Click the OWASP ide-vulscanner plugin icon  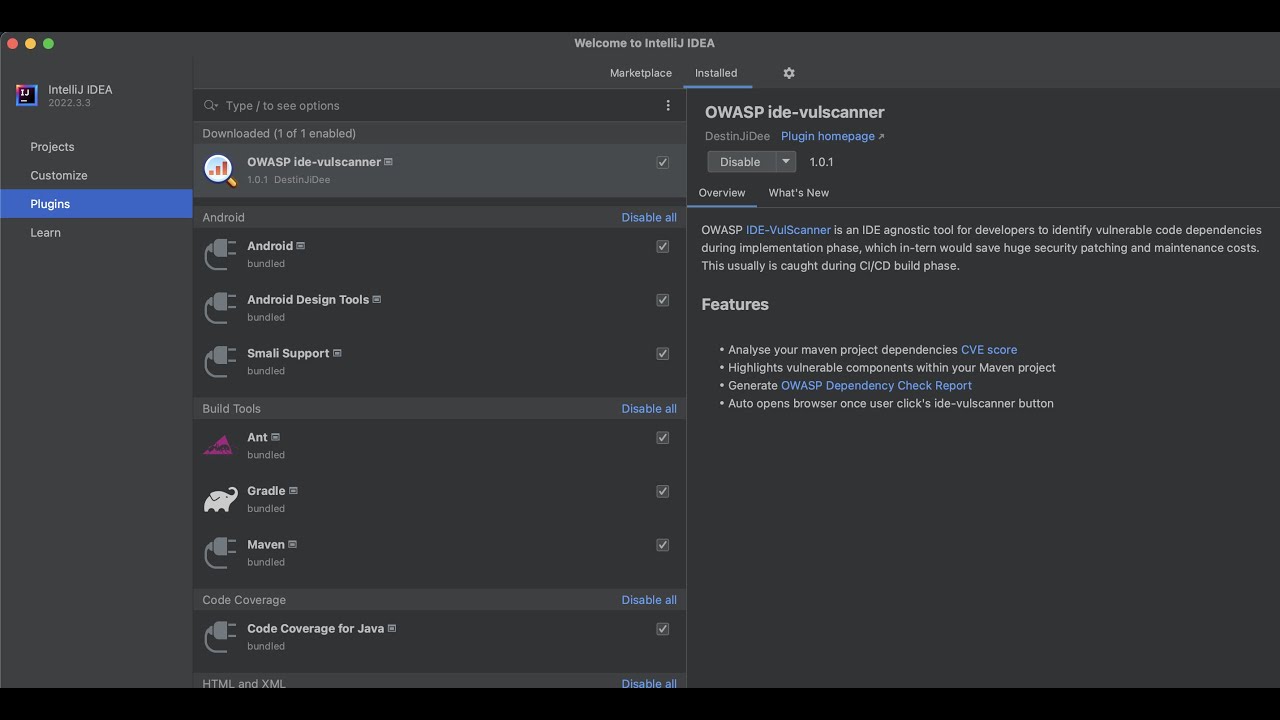220,170
